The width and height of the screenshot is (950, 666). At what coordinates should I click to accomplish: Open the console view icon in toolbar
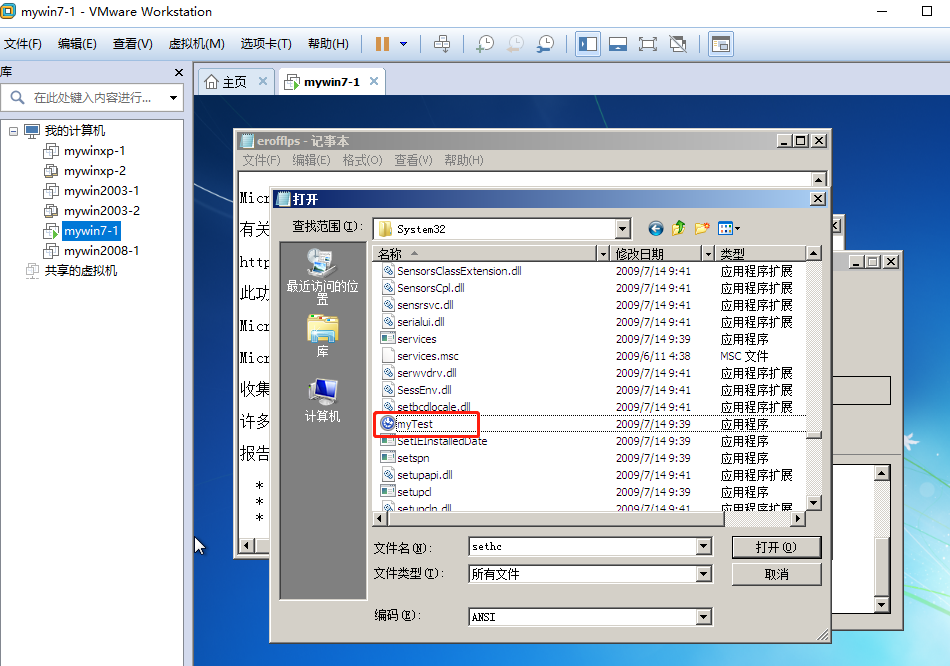point(721,44)
